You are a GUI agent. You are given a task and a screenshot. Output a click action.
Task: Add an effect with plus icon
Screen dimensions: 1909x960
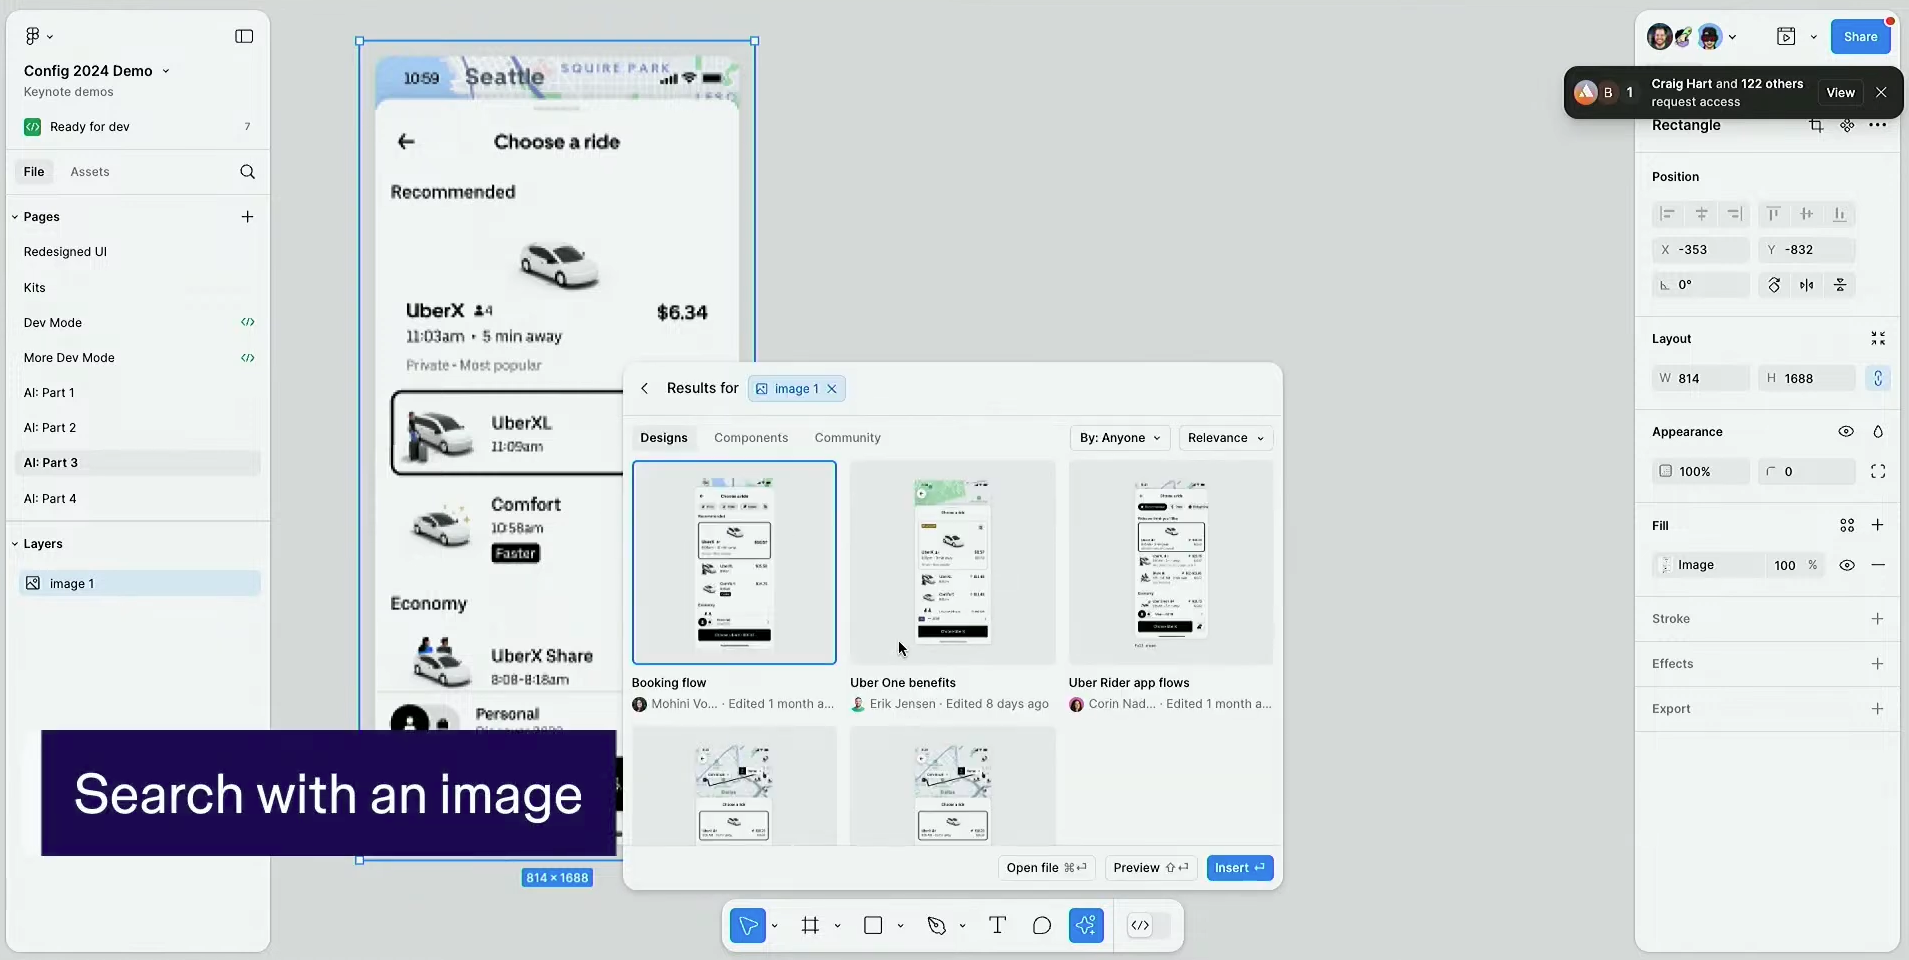tap(1878, 664)
